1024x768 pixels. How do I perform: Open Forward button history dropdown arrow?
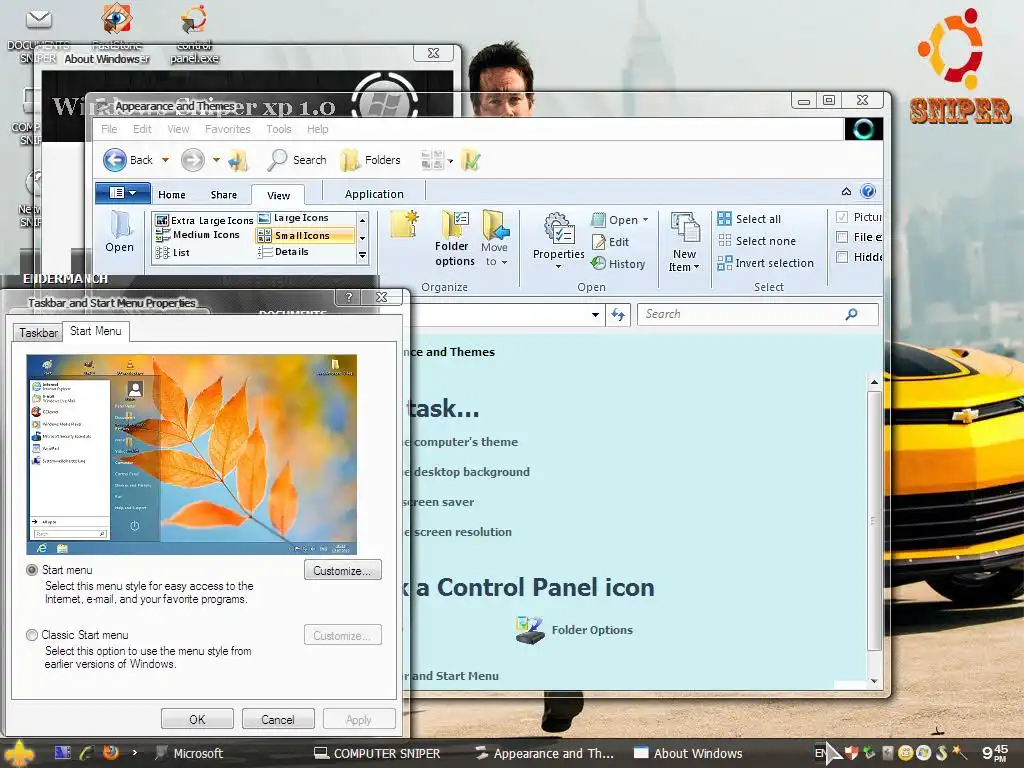(x=216, y=160)
